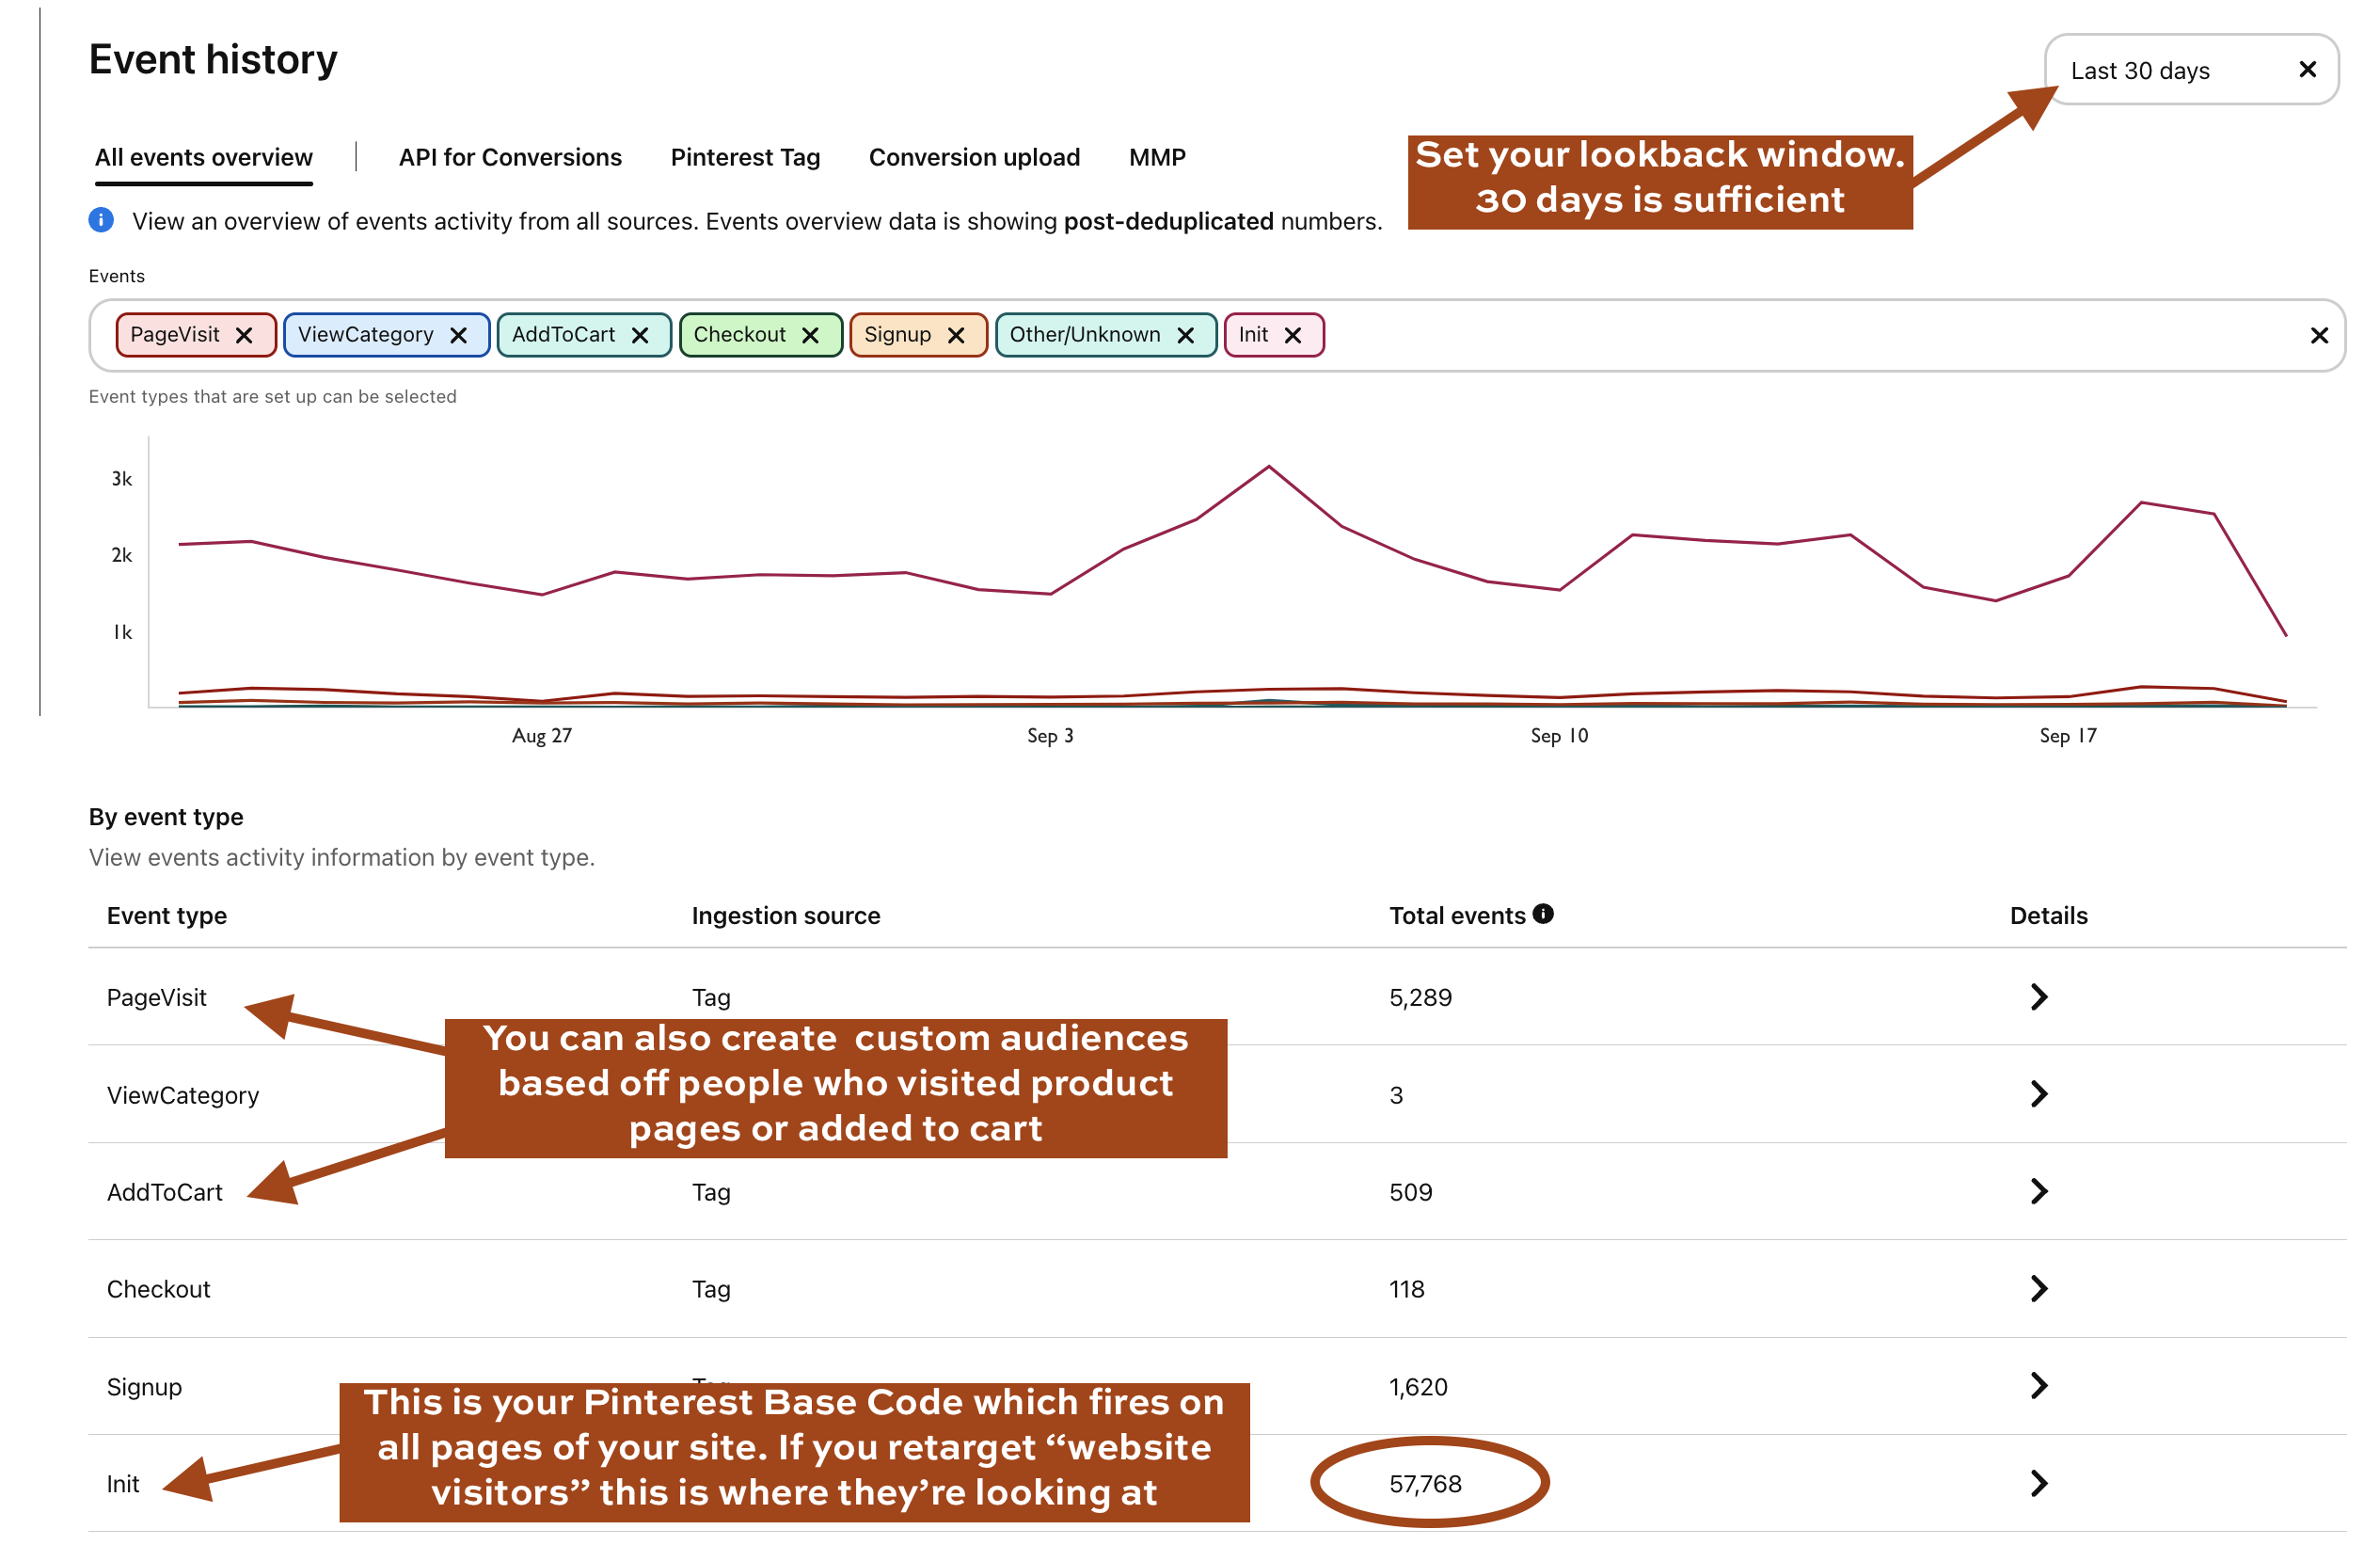This screenshot has height=1545, width=2380.
Task: Remove the AddToCart event chip
Action: (x=641, y=335)
